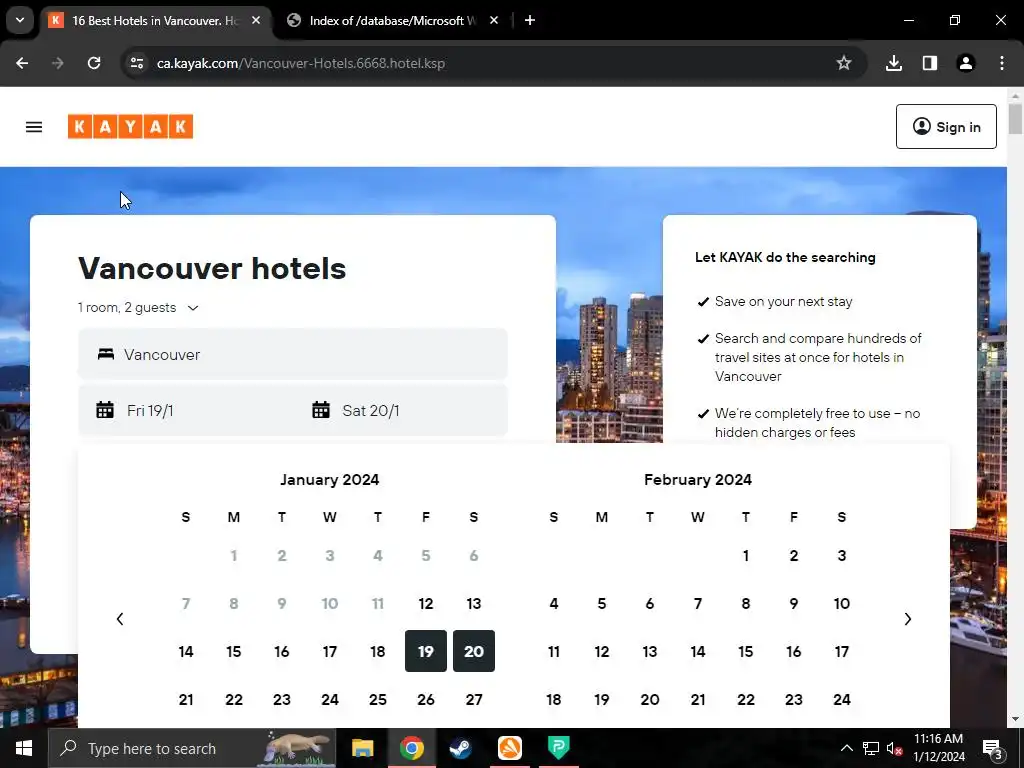Select January 27 in calendar

click(474, 699)
